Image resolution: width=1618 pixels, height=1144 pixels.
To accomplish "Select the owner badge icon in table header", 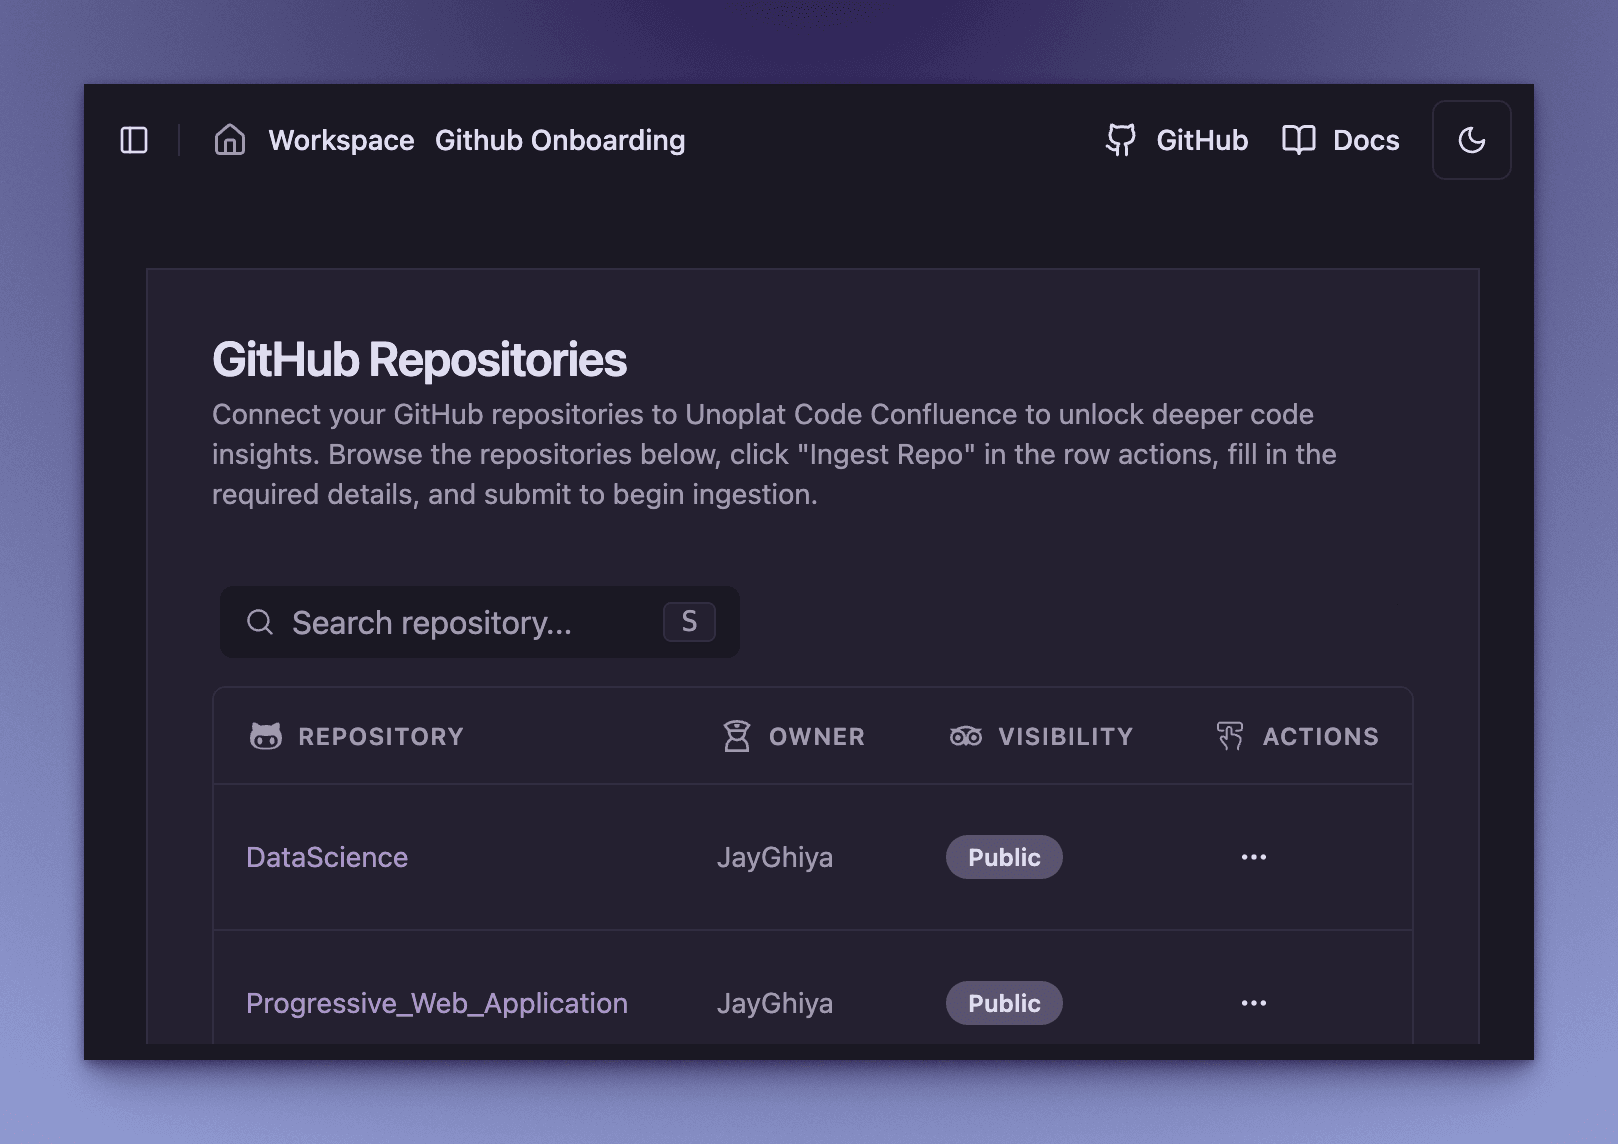I will pyautogui.click(x=737, y=736).
